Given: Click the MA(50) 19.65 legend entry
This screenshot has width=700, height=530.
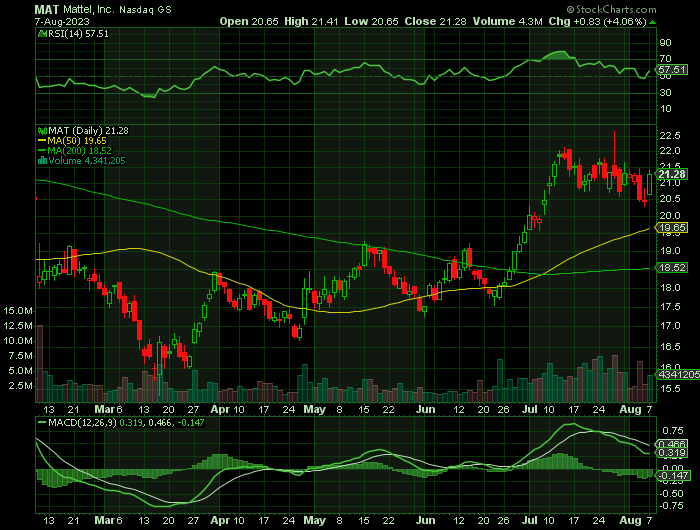Looking at the screenshot, I should pos(72,141).
